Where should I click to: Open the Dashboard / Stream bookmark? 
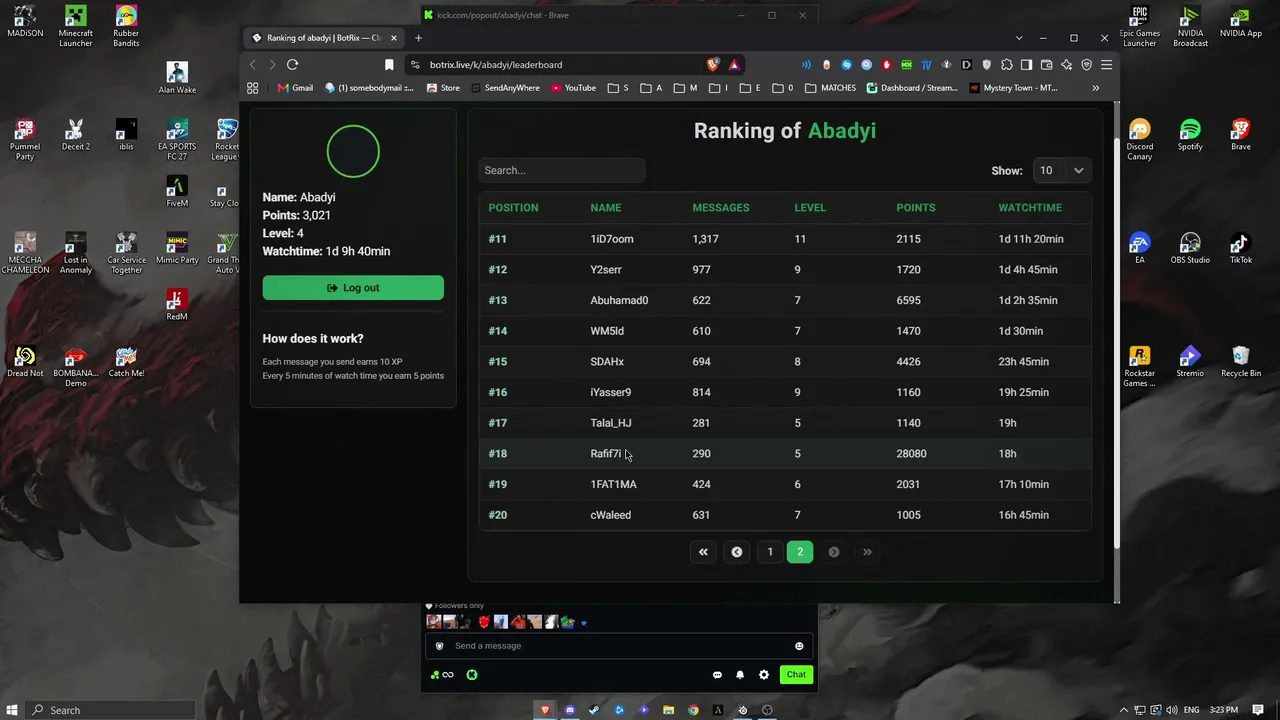click(912, 88)
